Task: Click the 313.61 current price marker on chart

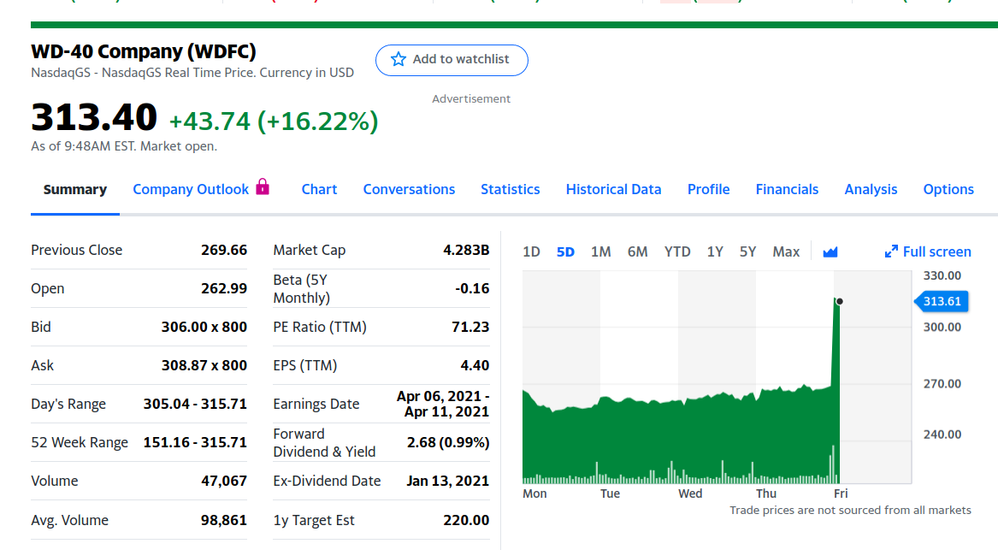Action: 942,301
